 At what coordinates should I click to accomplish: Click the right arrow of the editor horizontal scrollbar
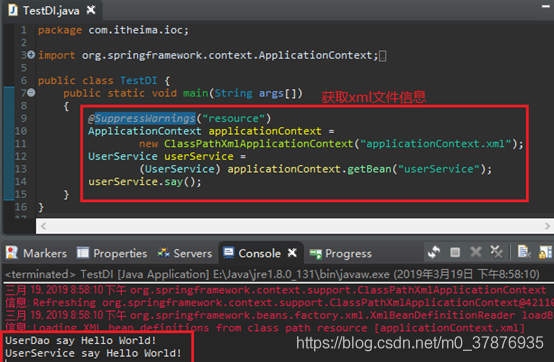point(547,226)
